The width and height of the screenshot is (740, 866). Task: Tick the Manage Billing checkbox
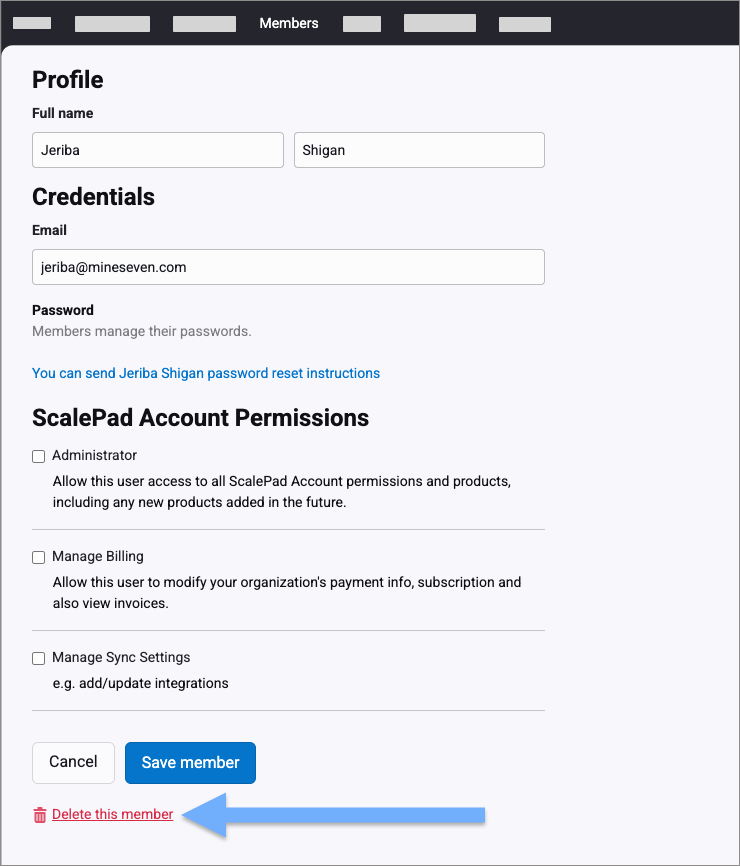pyautogui.click(x=39, y=557)
